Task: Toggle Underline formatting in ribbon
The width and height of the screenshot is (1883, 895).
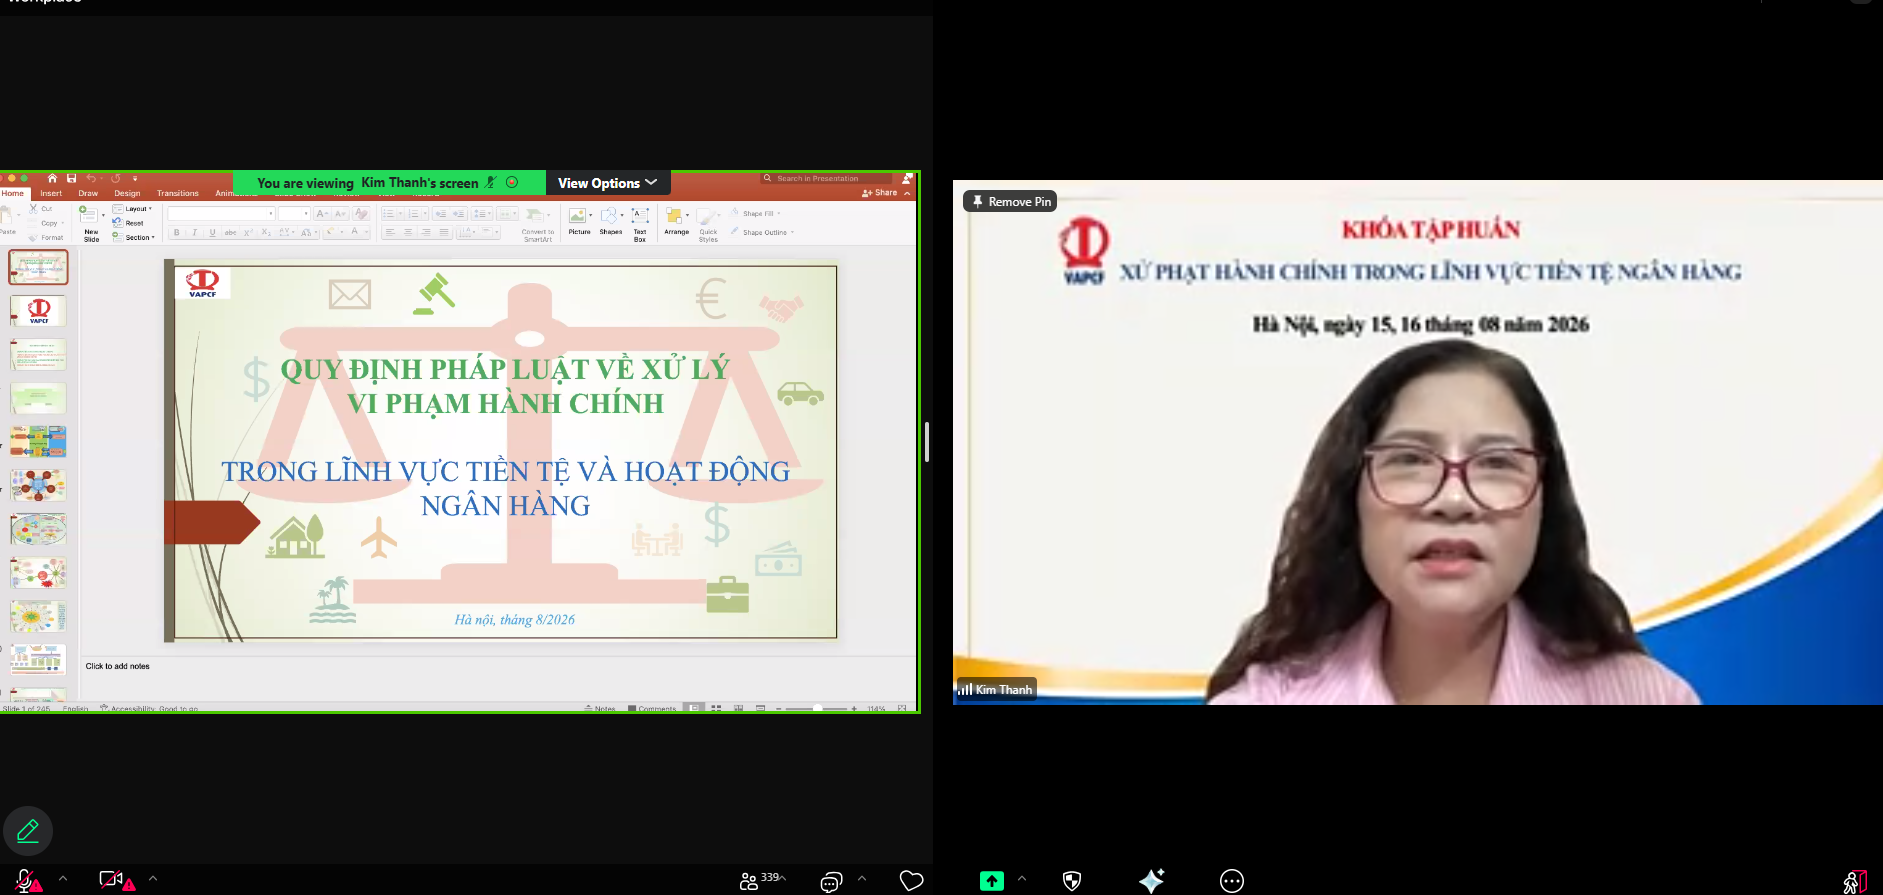Action: coord(212,232)
